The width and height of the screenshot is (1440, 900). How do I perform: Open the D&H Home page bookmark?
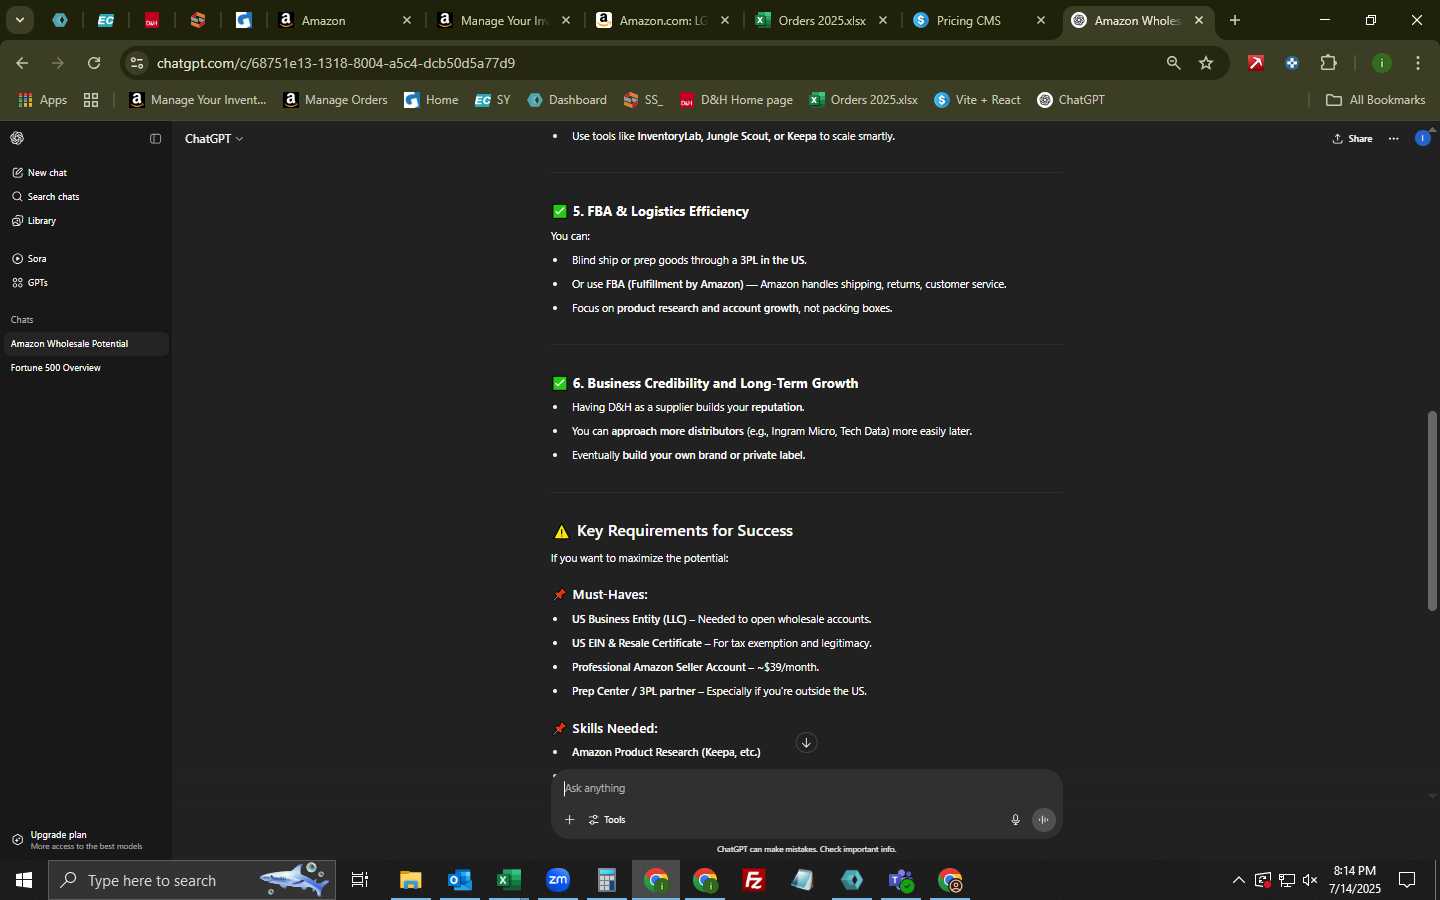(736, 100)
